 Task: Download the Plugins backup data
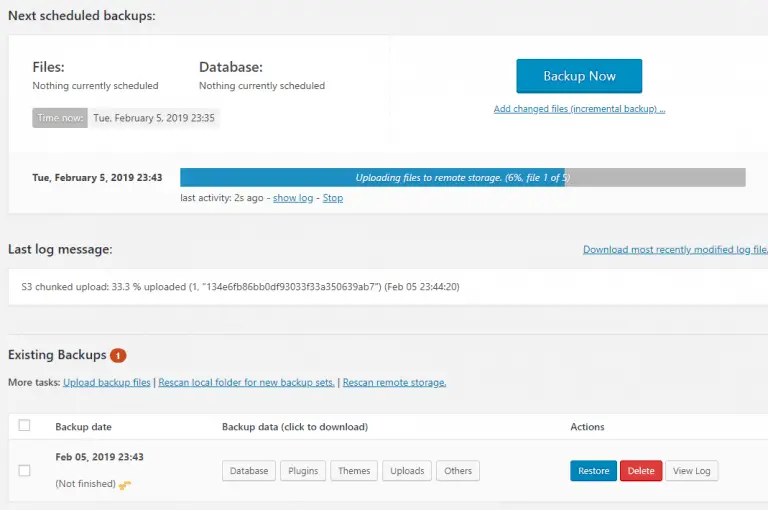point(303,471)
